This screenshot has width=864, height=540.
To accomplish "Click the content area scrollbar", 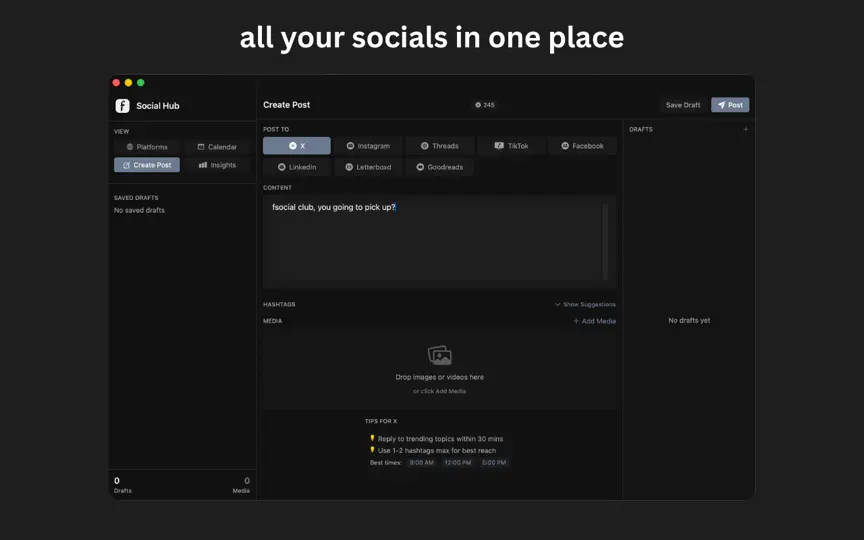I will pyautogui.click(x=605, y=242).
